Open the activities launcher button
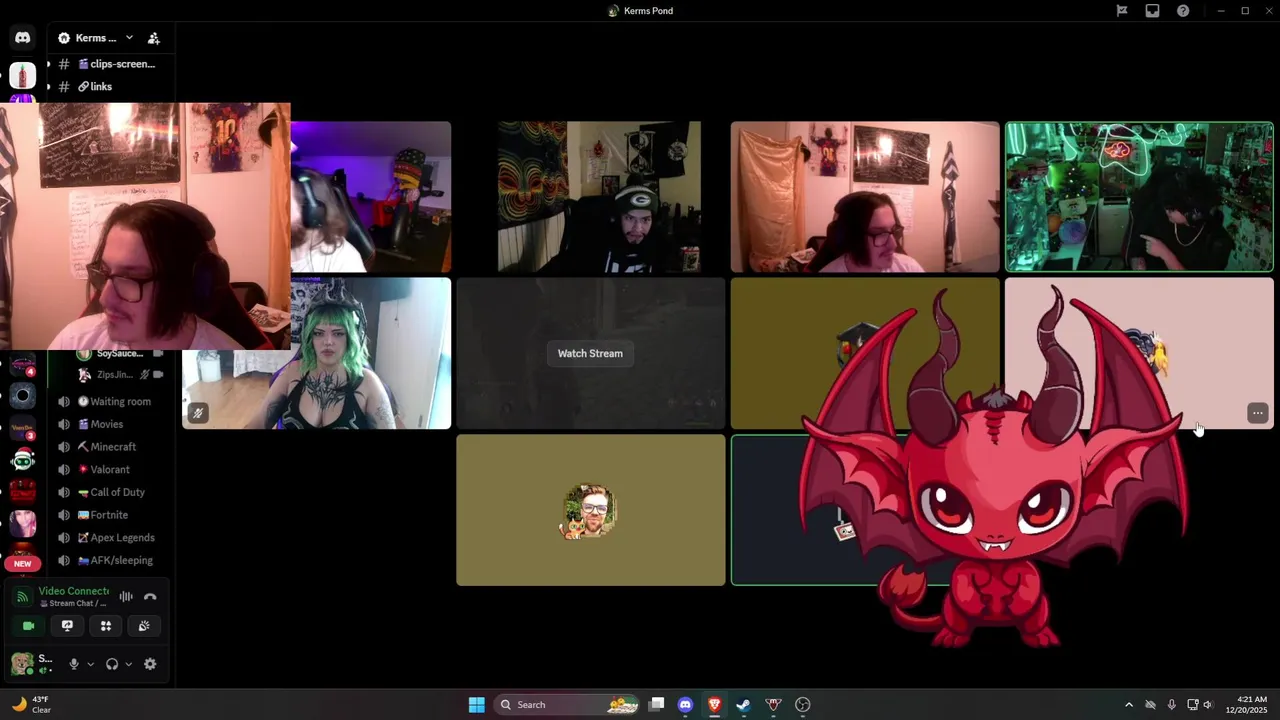 pyautogui.click(x=106, y=626)
